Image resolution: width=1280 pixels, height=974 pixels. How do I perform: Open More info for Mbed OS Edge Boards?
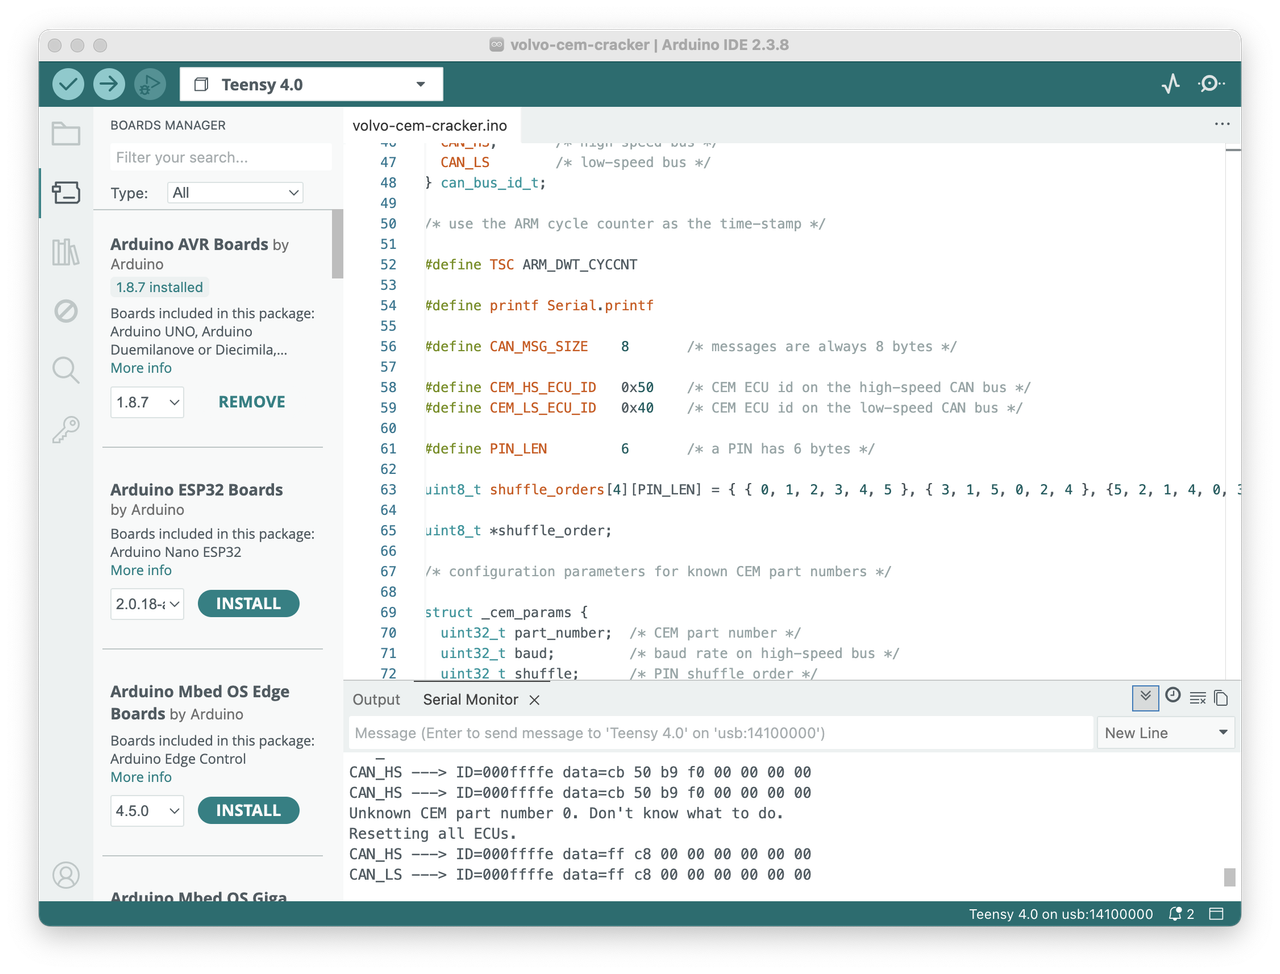141,777
